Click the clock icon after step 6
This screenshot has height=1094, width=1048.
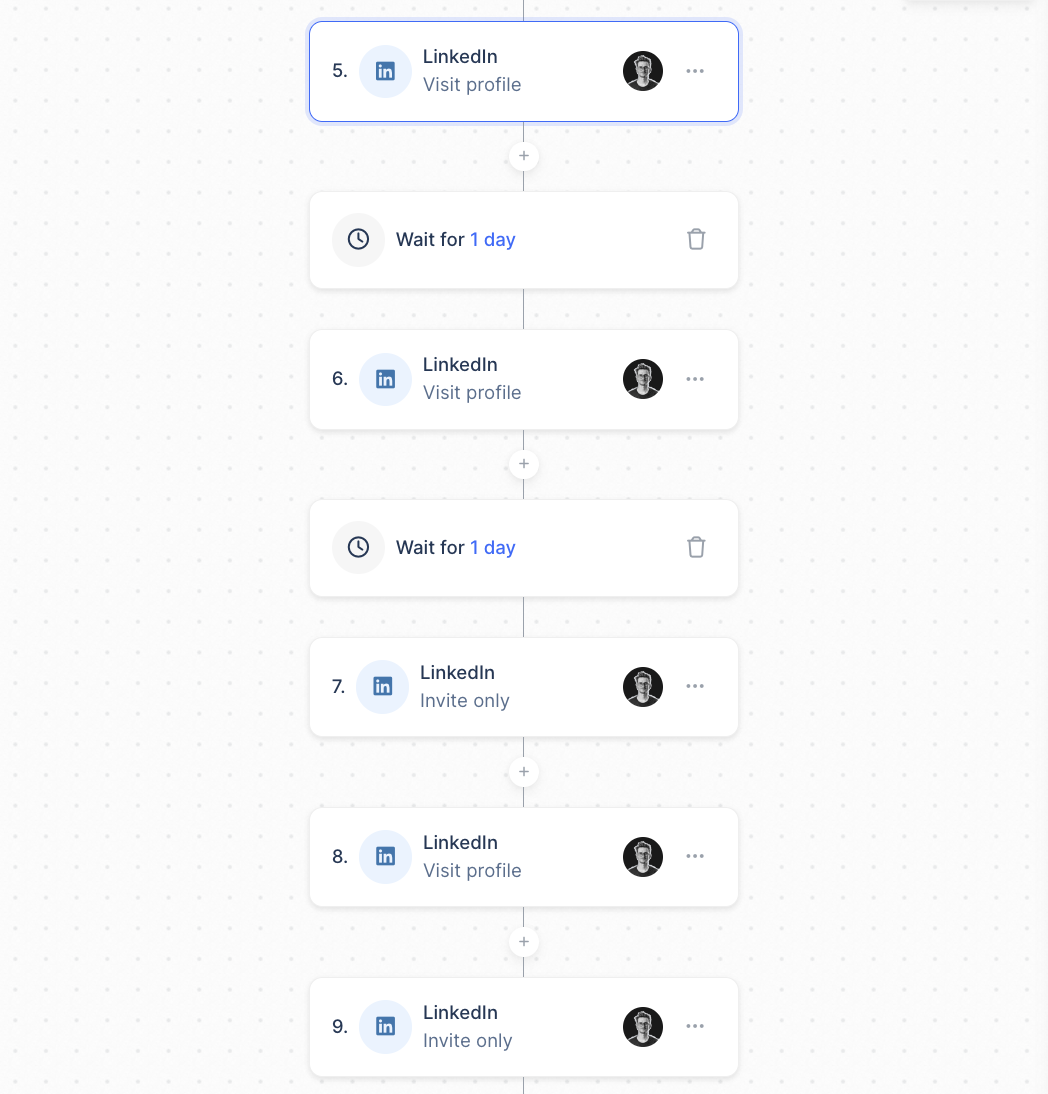click(x=358, y=547)
